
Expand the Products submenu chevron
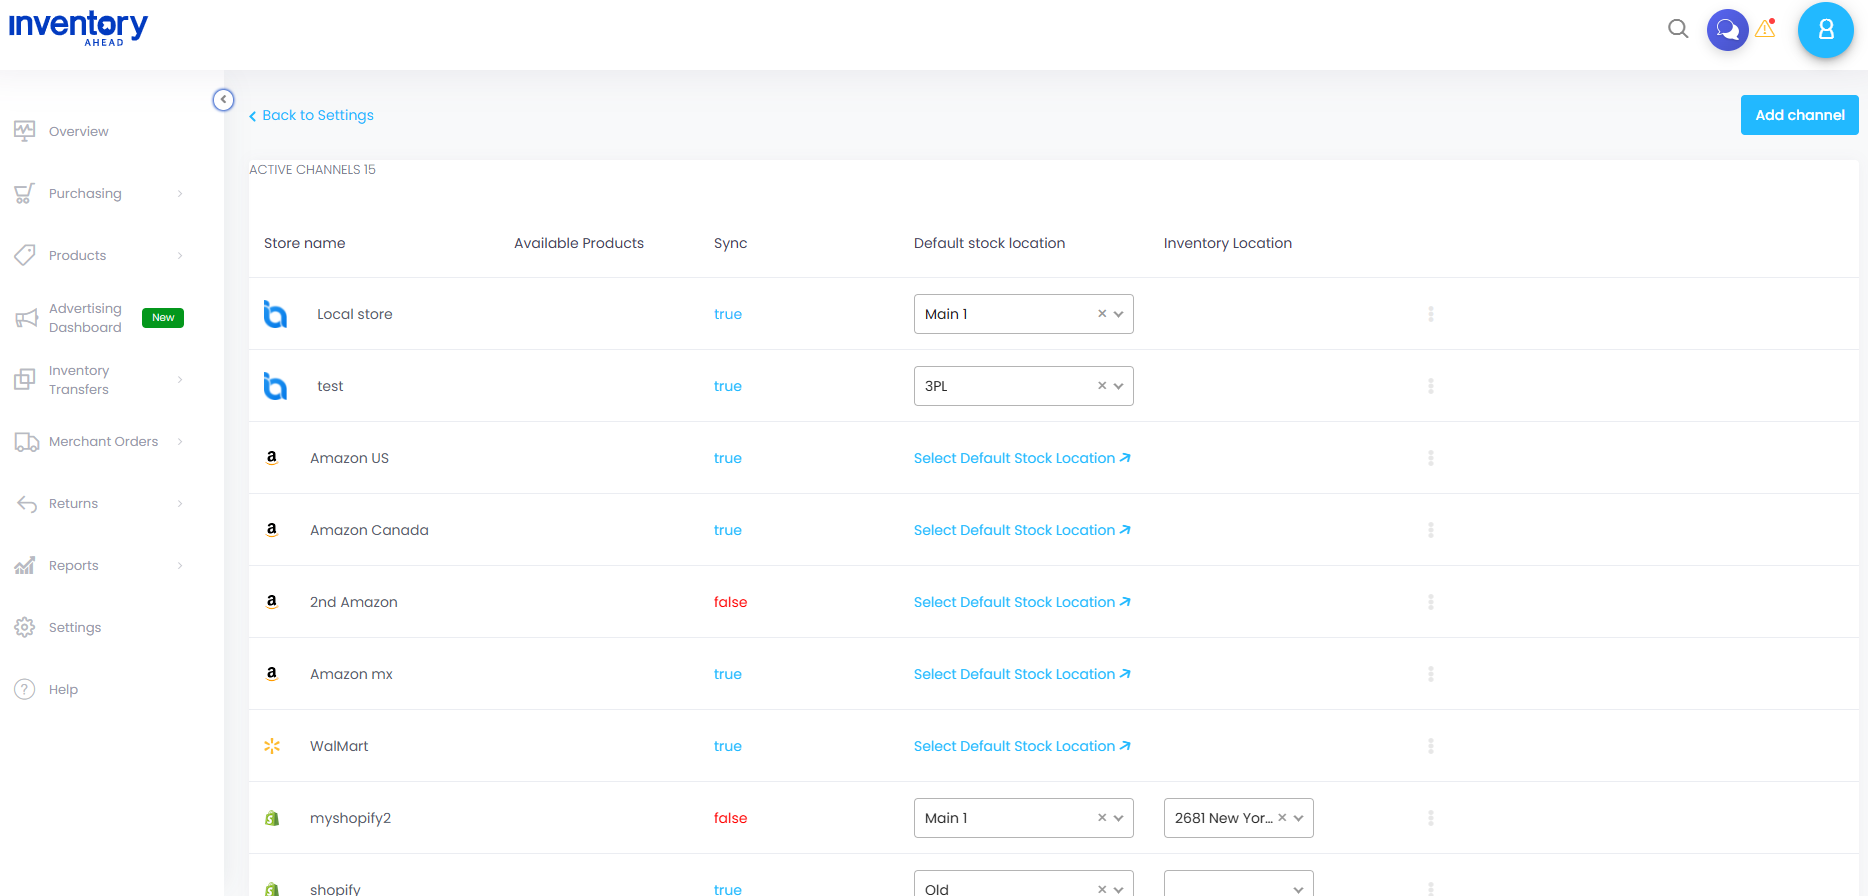click(180, 255)
